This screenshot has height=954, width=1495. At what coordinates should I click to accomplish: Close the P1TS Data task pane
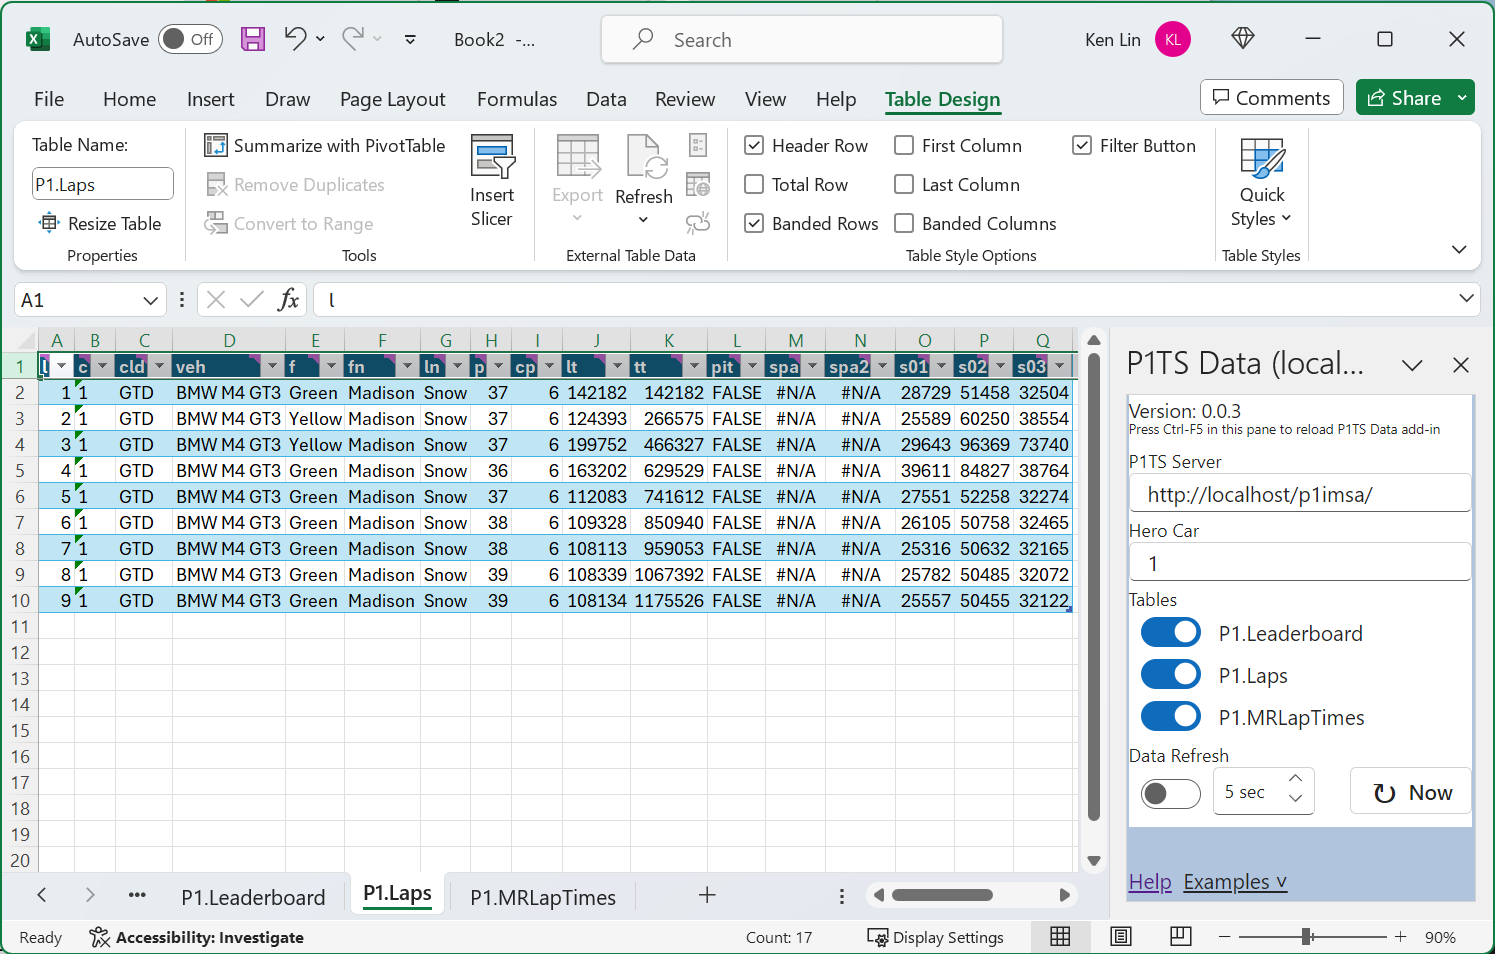click(x=1461, y=365)
